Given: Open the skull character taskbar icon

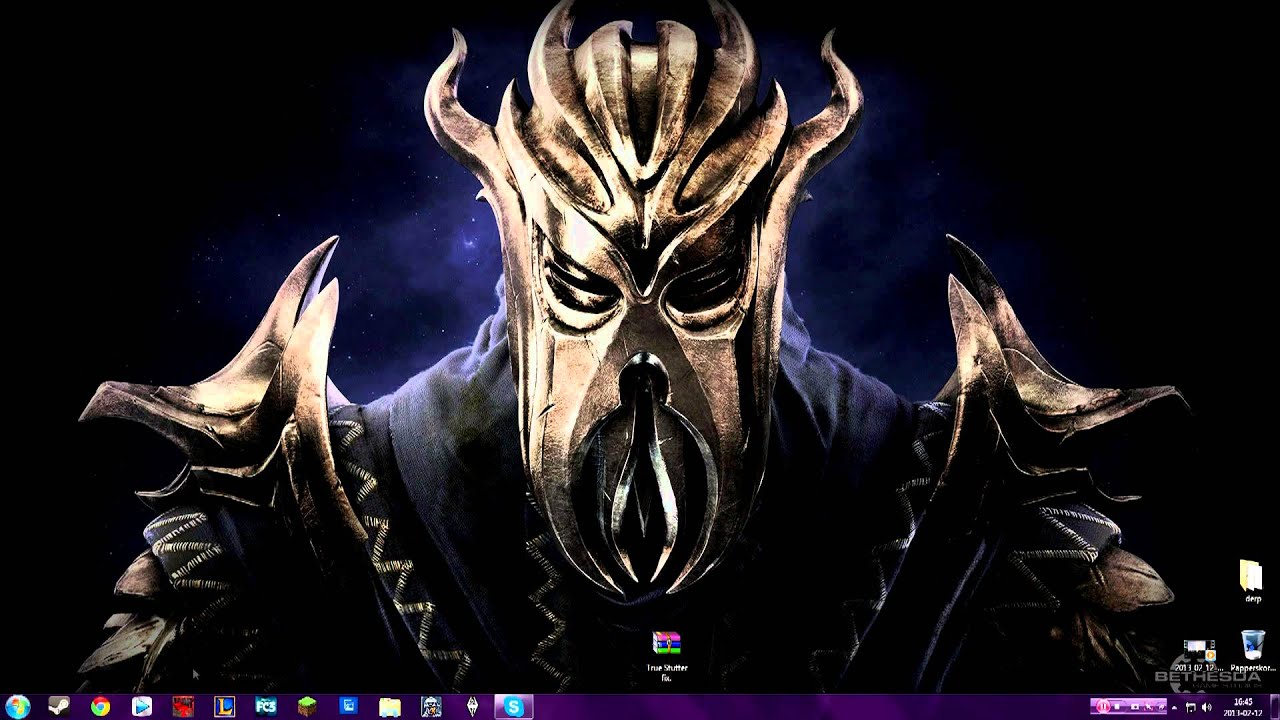Looking at the screenshot, I should (x=431, y=707).
